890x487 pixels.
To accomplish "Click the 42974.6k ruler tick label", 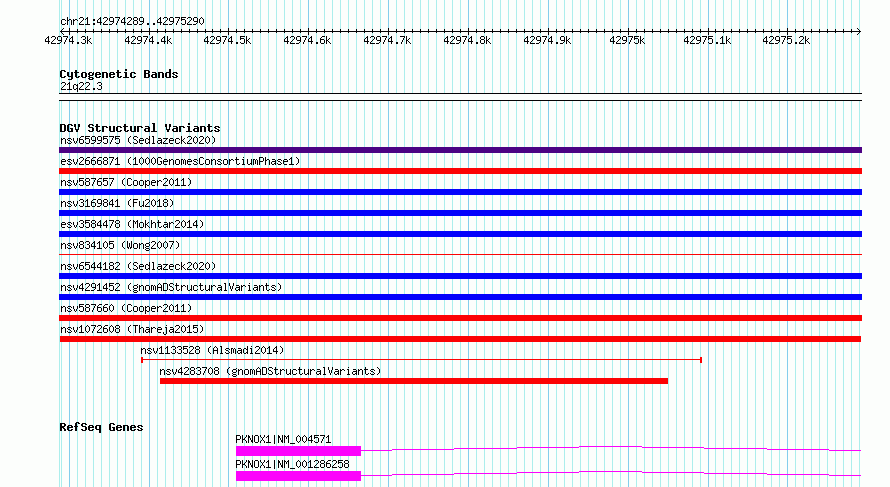I will [x=307, y=40].
